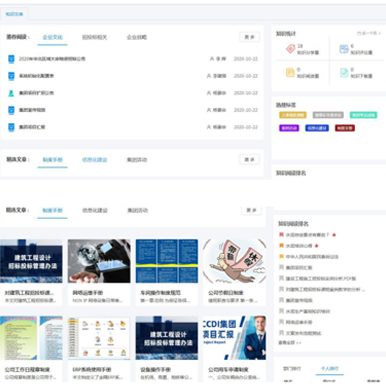
Task: Open the ERP系统使用手册 thumbnail
Action: 99,338
